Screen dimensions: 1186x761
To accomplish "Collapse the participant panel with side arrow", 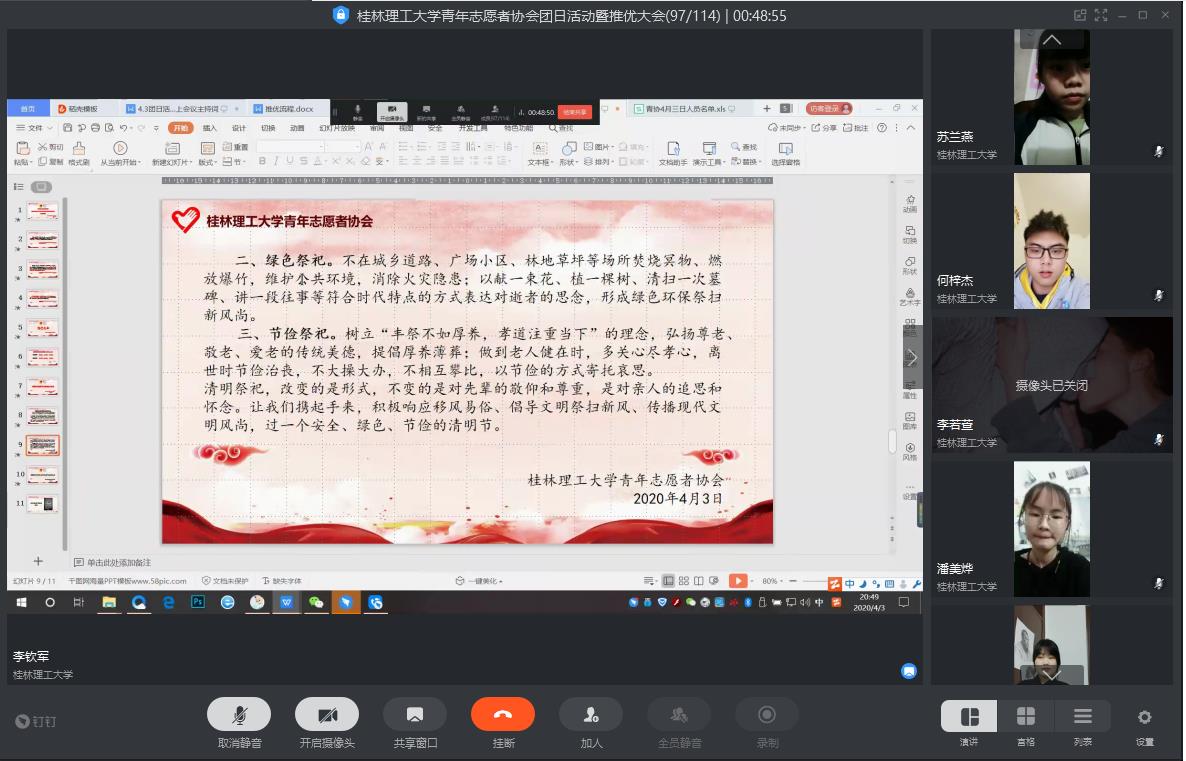I will (912, 357).
